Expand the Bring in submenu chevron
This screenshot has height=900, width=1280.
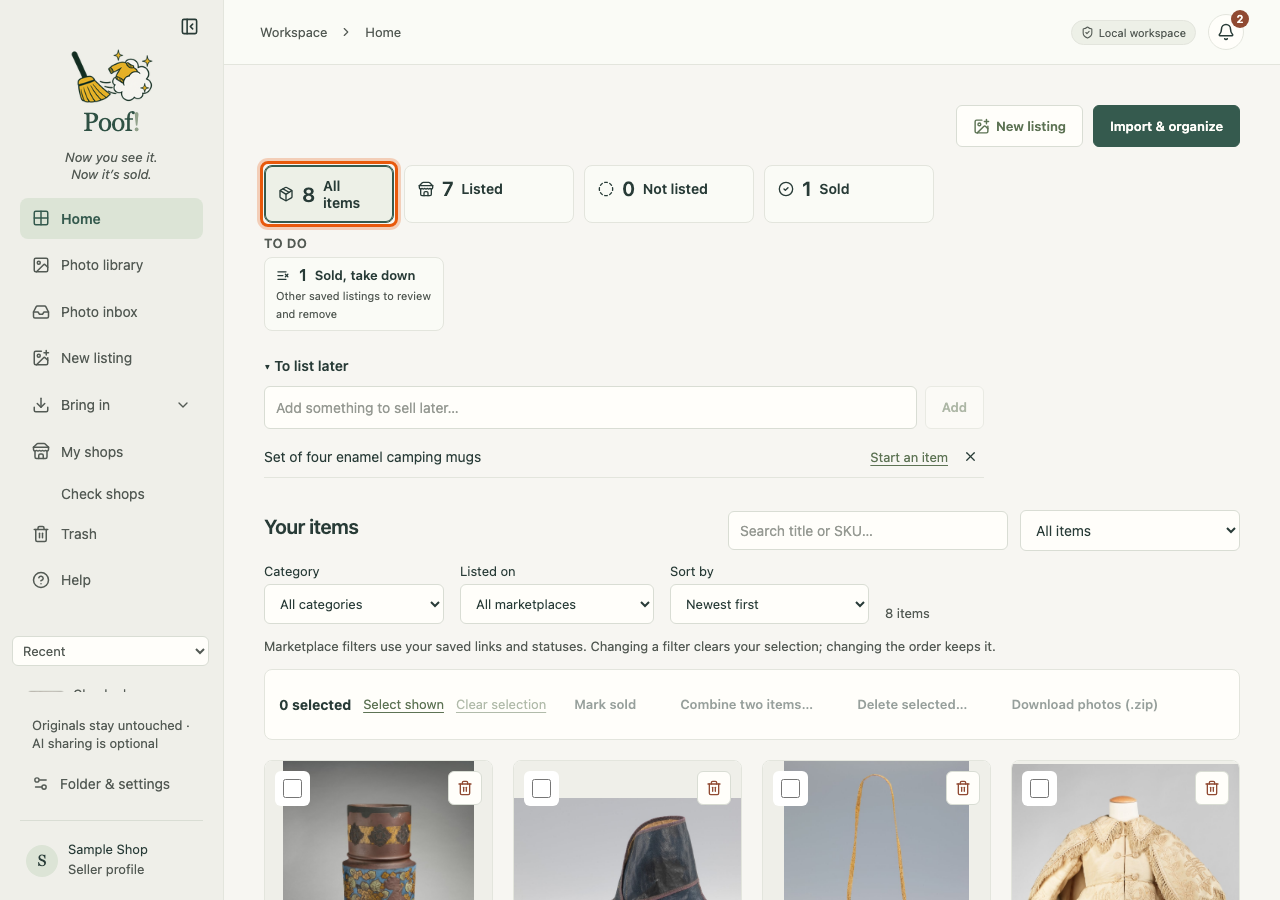(x=183, y=405)
